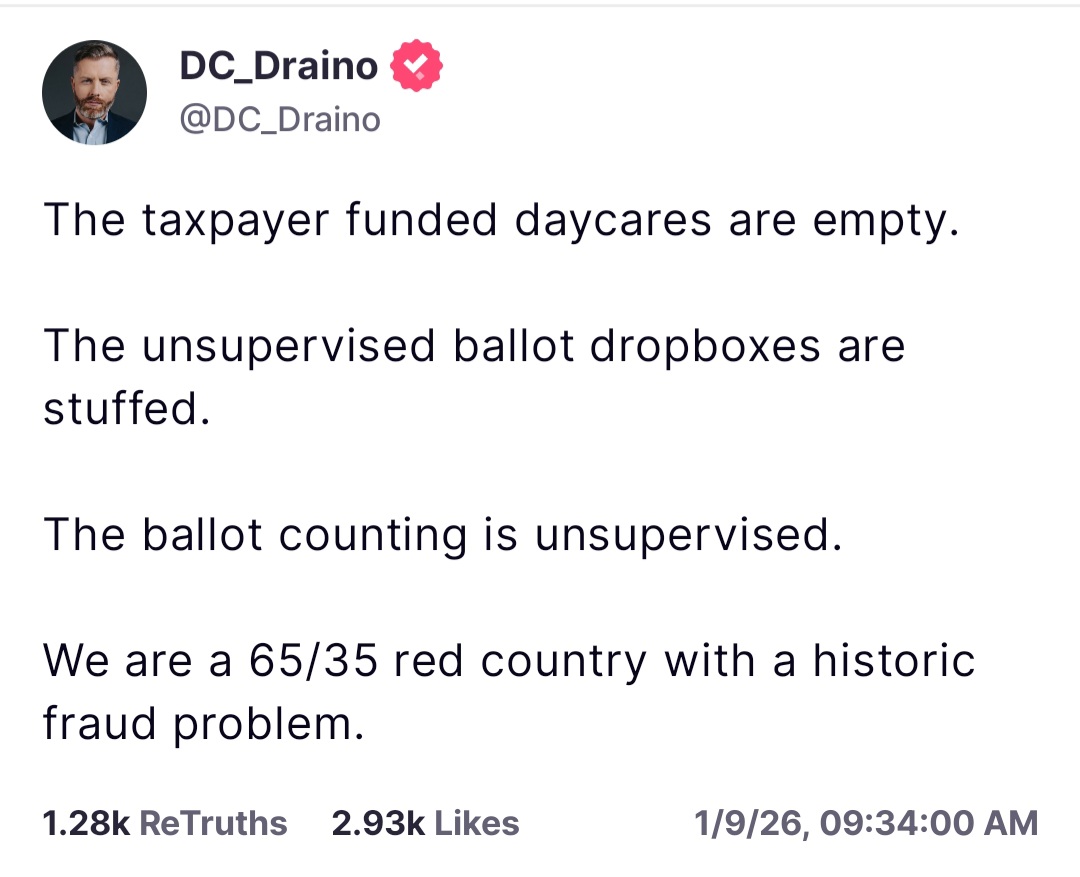This screenshot has width=1080, height=877.
Task: Click the word "unsupervised" in the second paragraph
Action: [289, 347]
